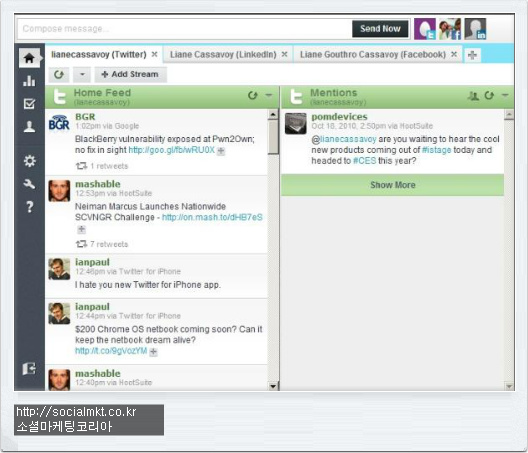528x453 pixels.
Task: Click the Mentions stream users icon
Action: tap(473, 96)
